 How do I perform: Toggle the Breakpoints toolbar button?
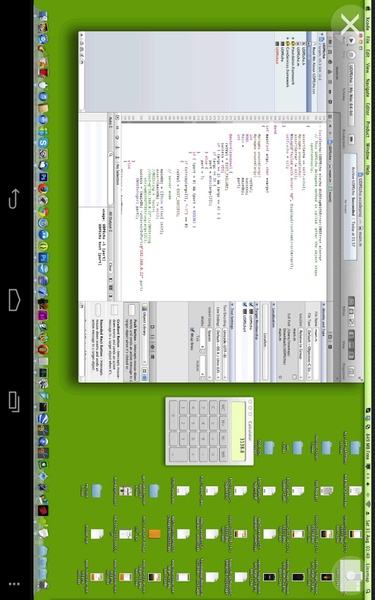[x=351, y=140]
